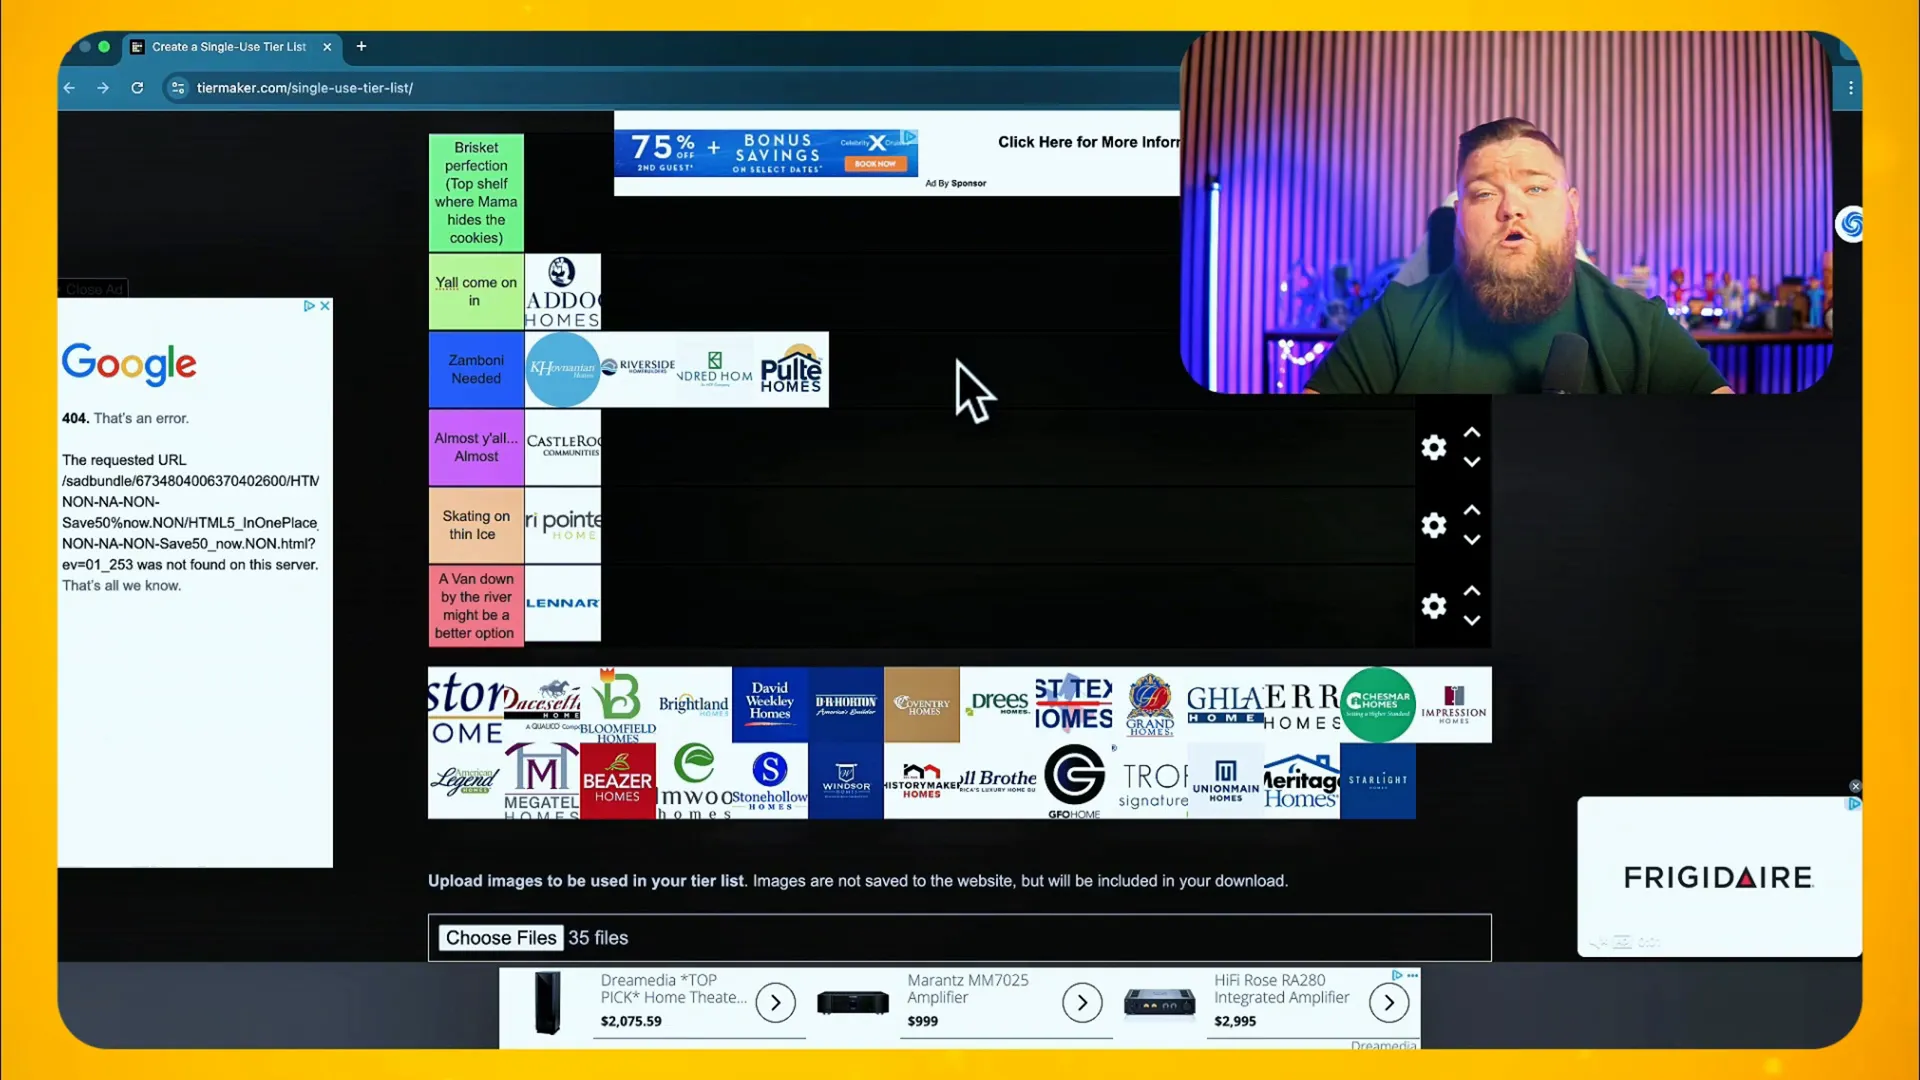Pick the Impression Homes logo in tray
Image resolution: width=1920 pixels, height=1080 pixels.
[x=1454, y=704]
